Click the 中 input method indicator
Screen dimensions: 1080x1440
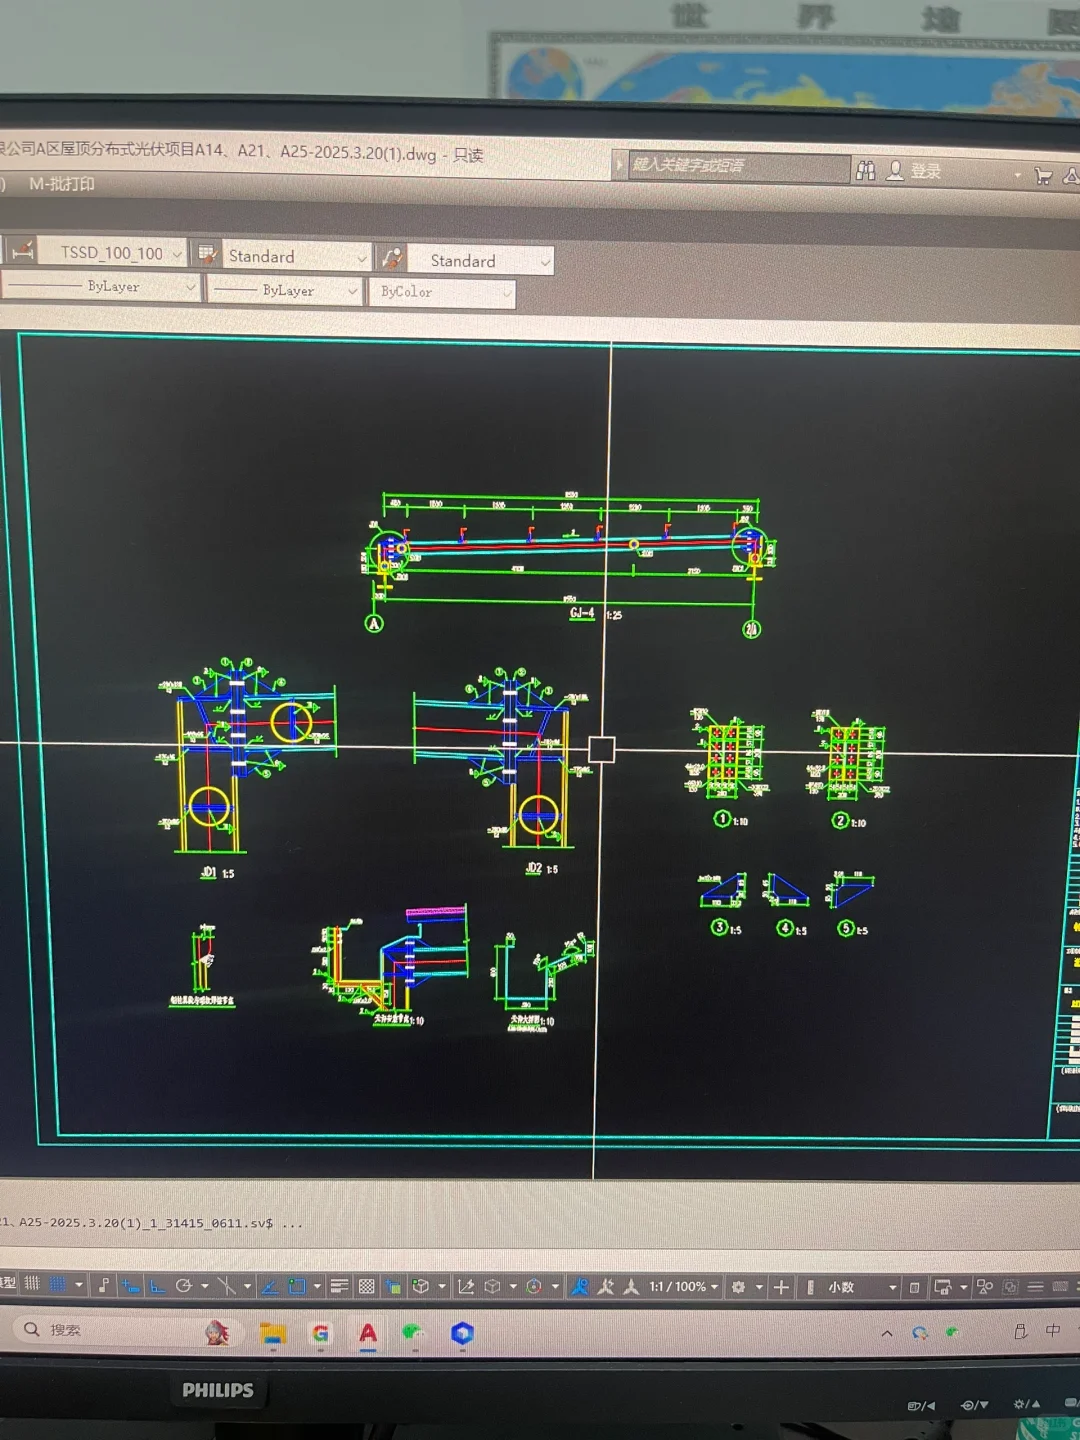1053,1330
